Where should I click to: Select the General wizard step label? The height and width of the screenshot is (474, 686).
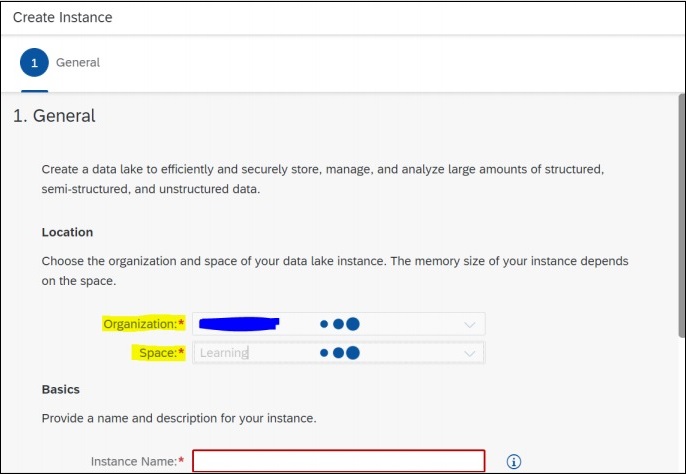(x=78, y=62)
